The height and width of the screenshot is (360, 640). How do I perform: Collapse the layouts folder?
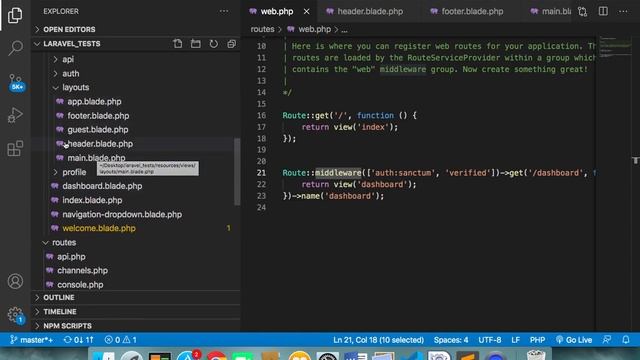pyautogui.click(x=135, y=87)
